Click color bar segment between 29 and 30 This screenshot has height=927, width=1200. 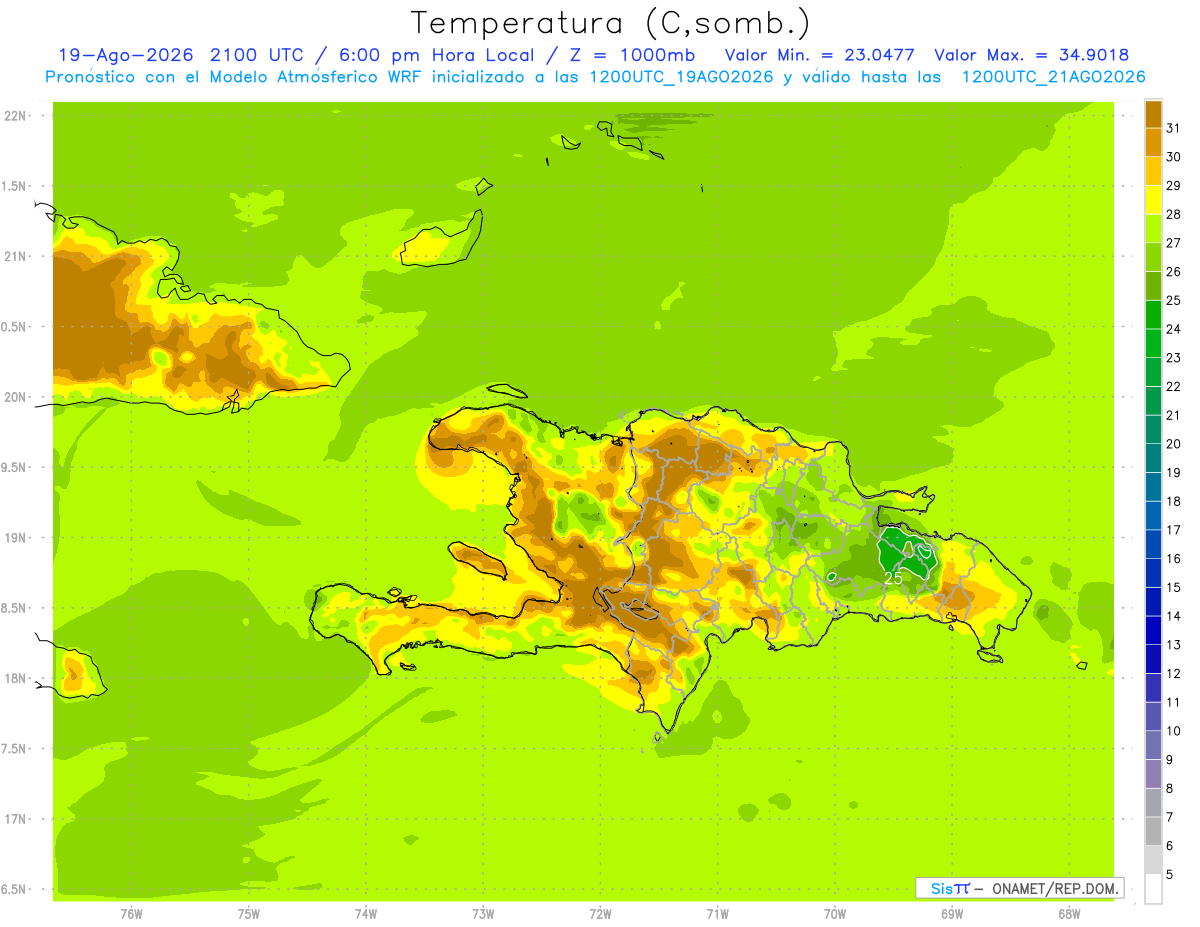tap(1153, 171)
